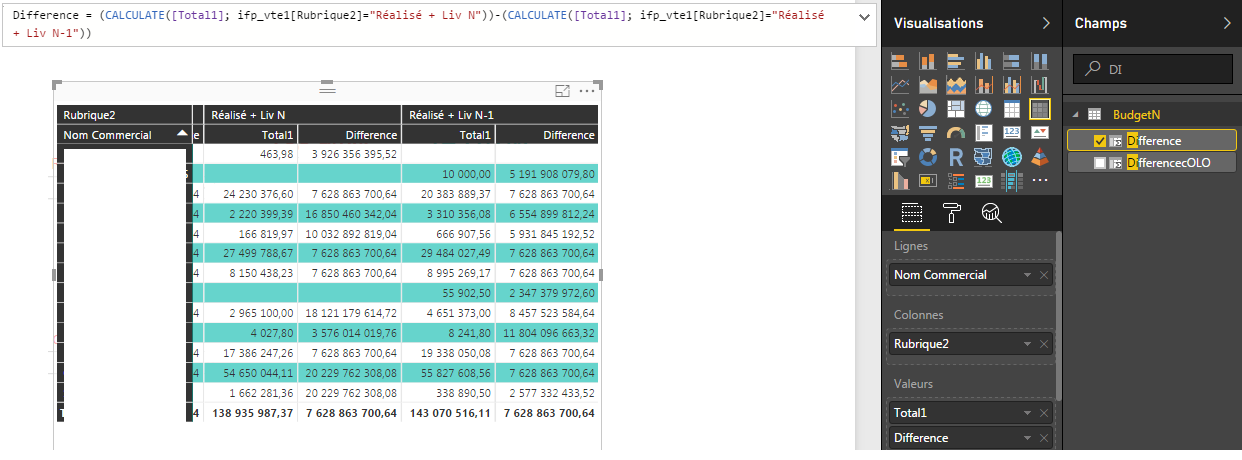Choose the filled map visual
The image size is (1242, 460).
coord(899,132)
